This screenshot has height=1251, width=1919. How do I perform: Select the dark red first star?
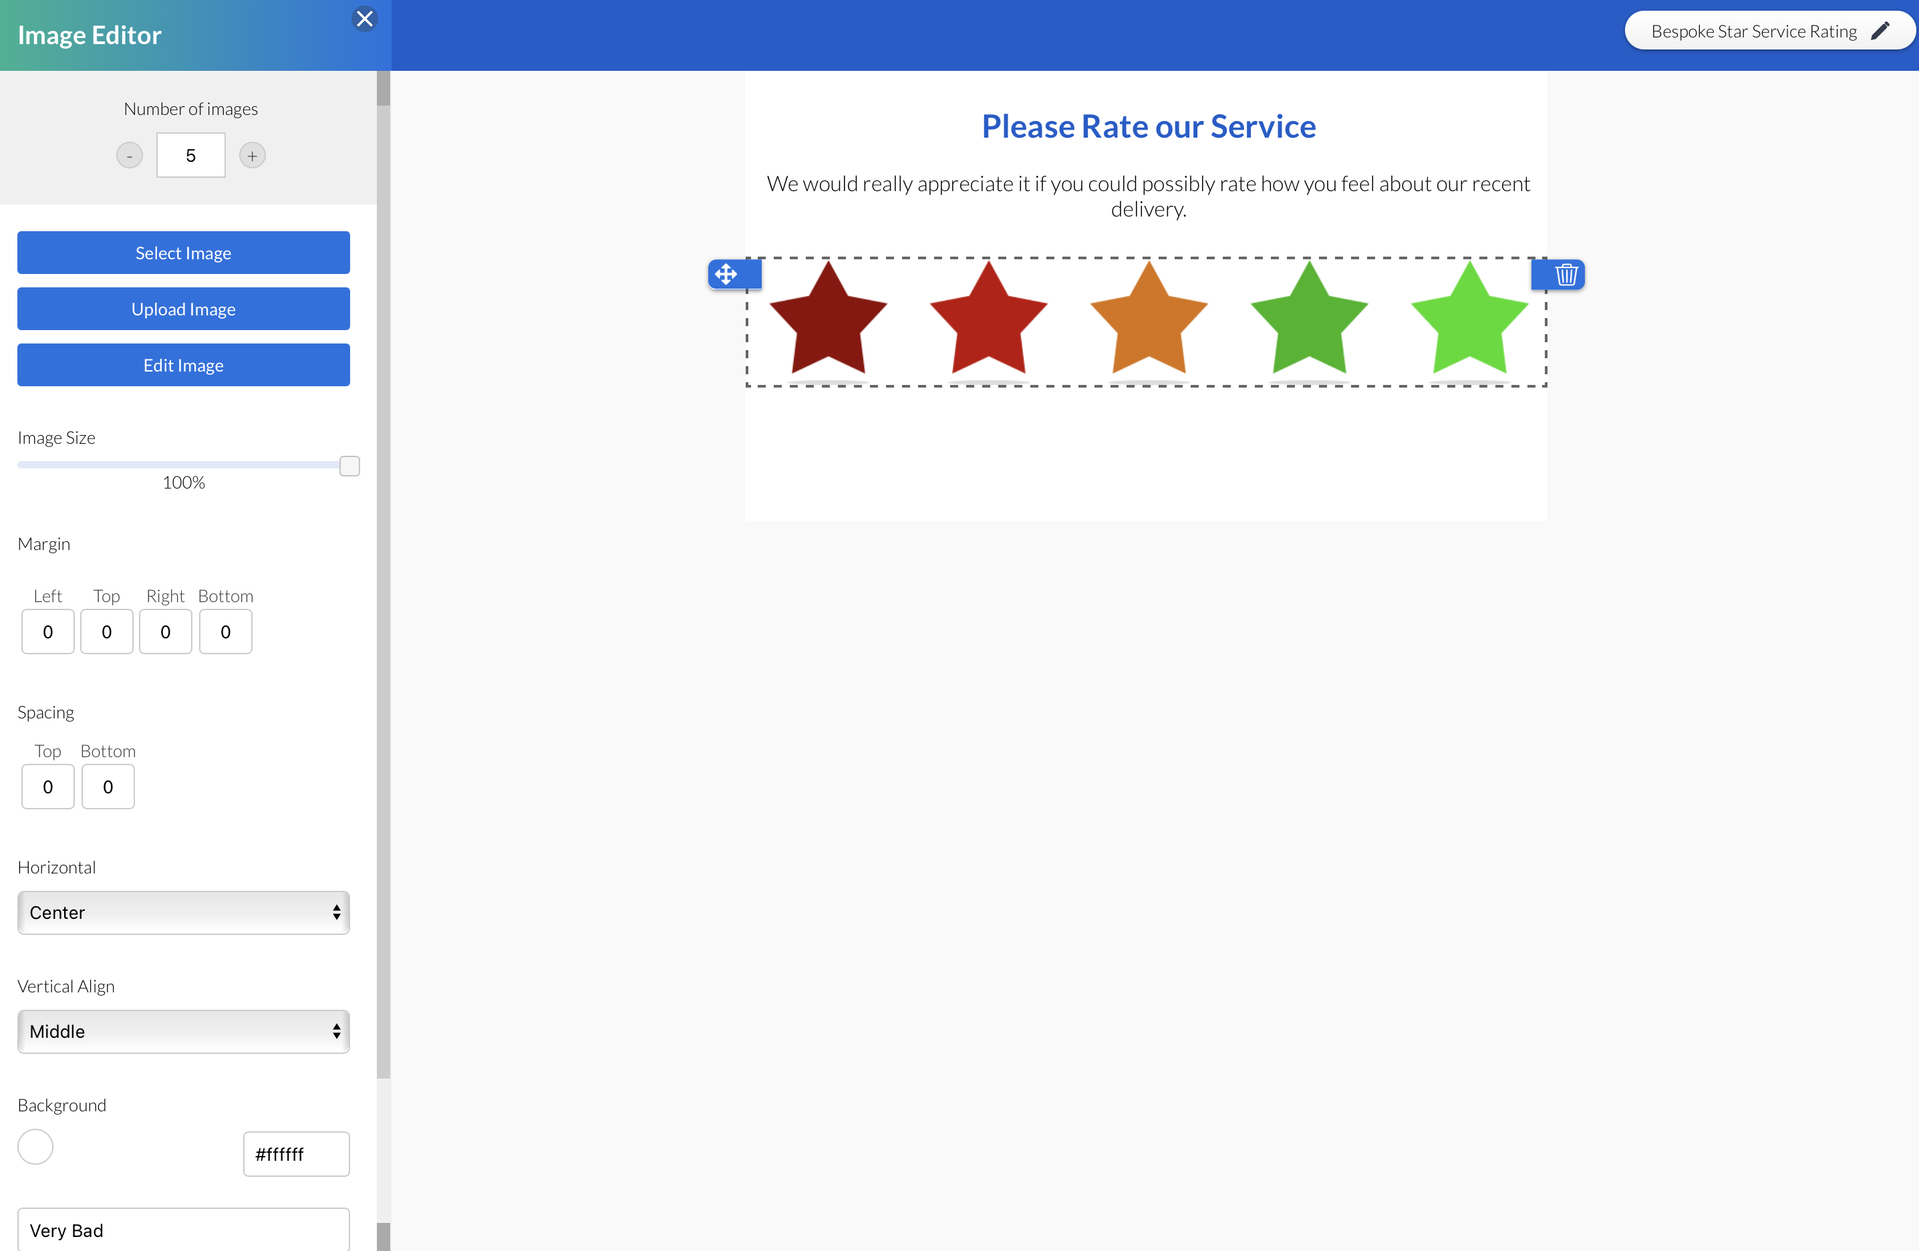(828, 322)
